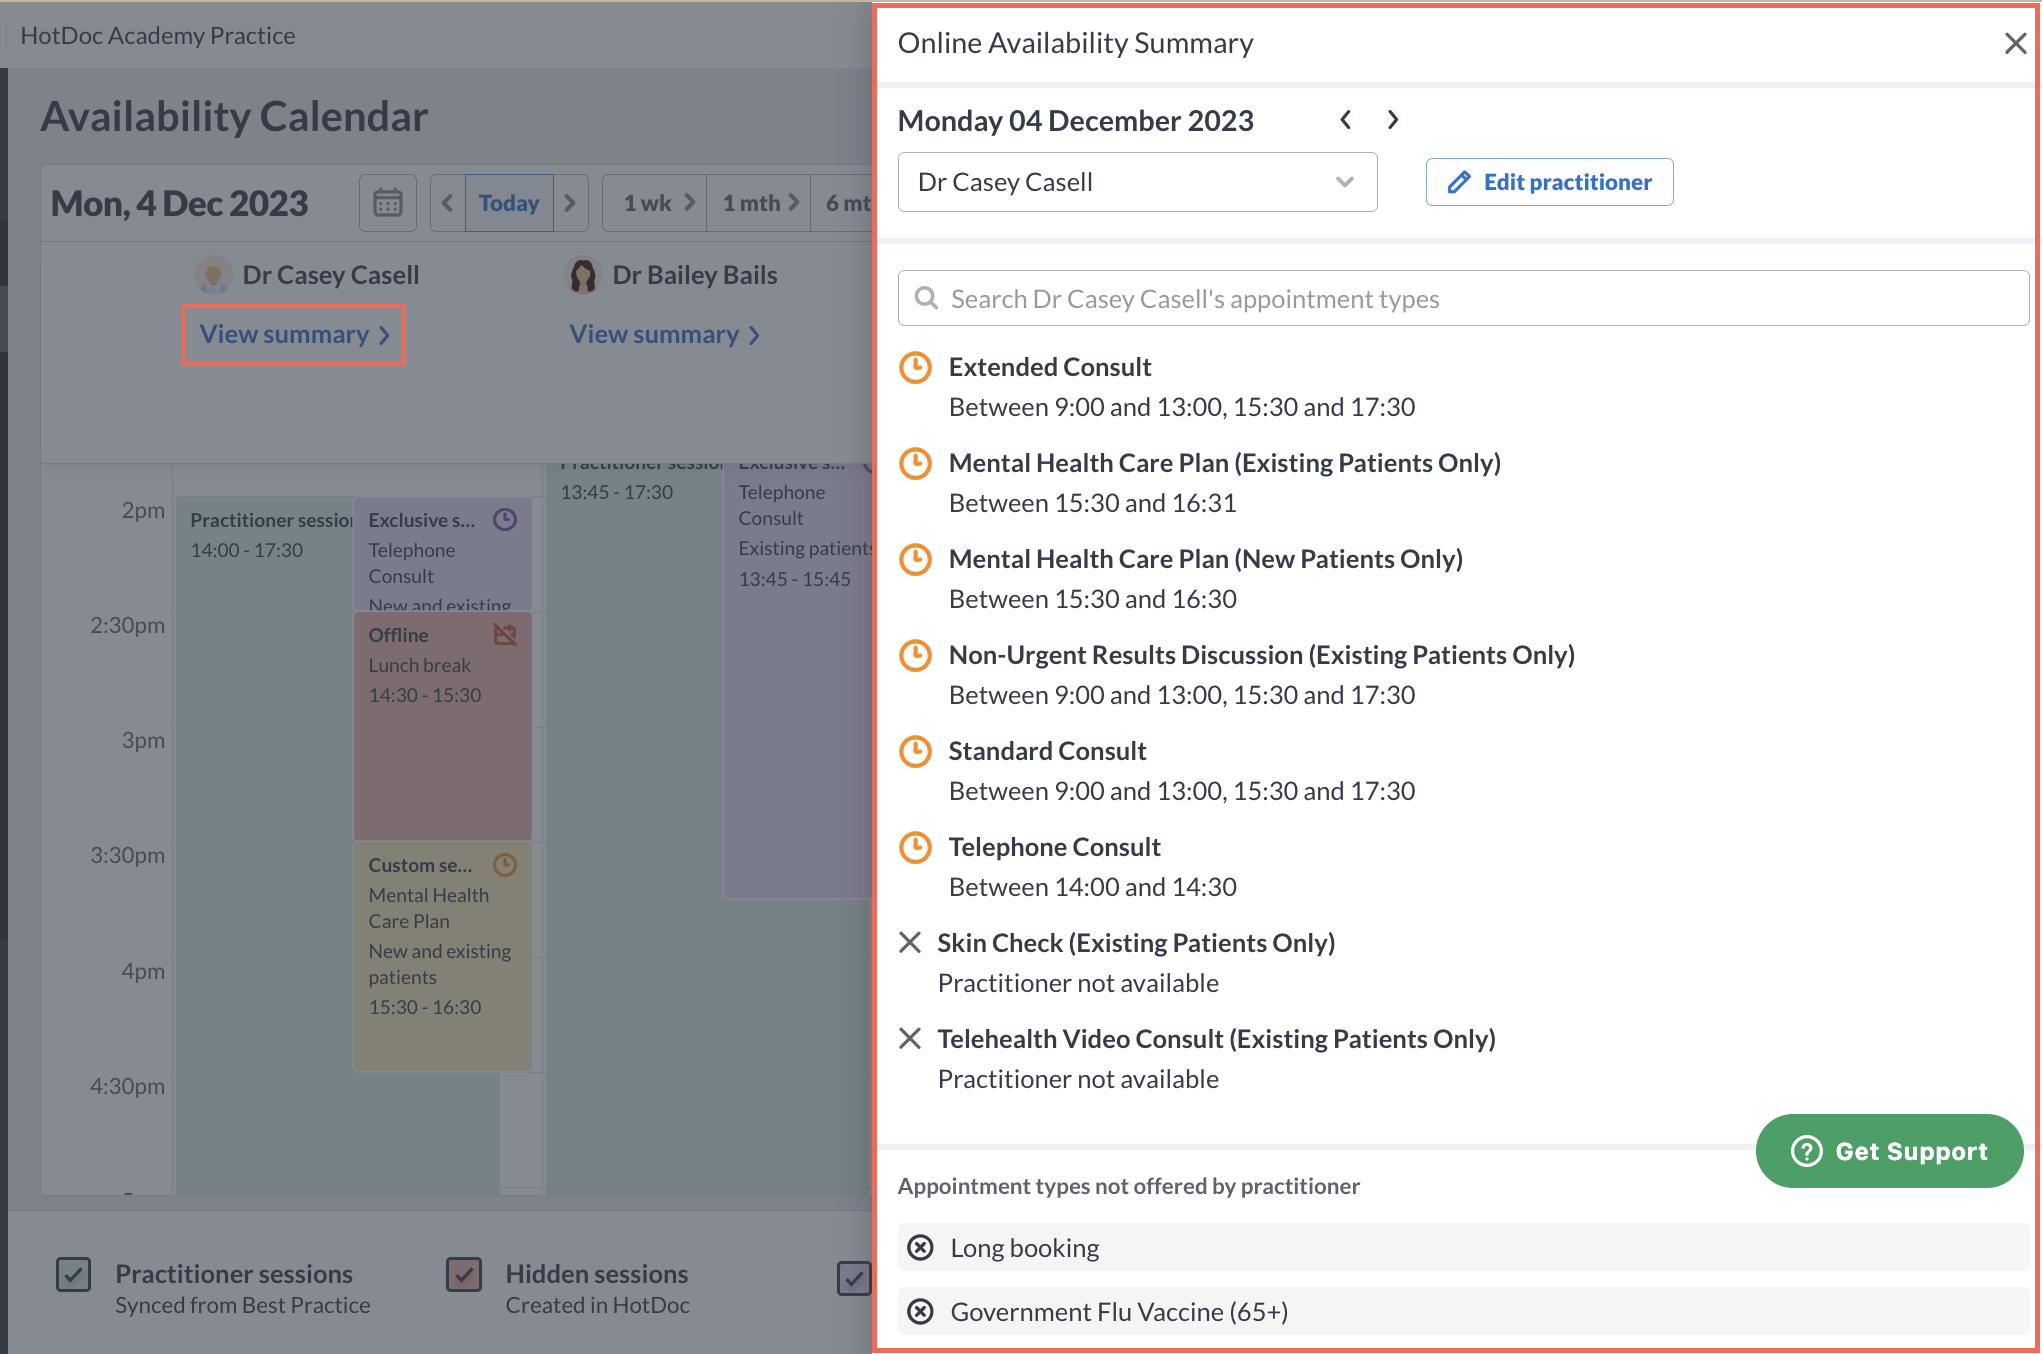2042x1354 pixels.
Task: Click the Today button
Action: (x=508, y=203)
